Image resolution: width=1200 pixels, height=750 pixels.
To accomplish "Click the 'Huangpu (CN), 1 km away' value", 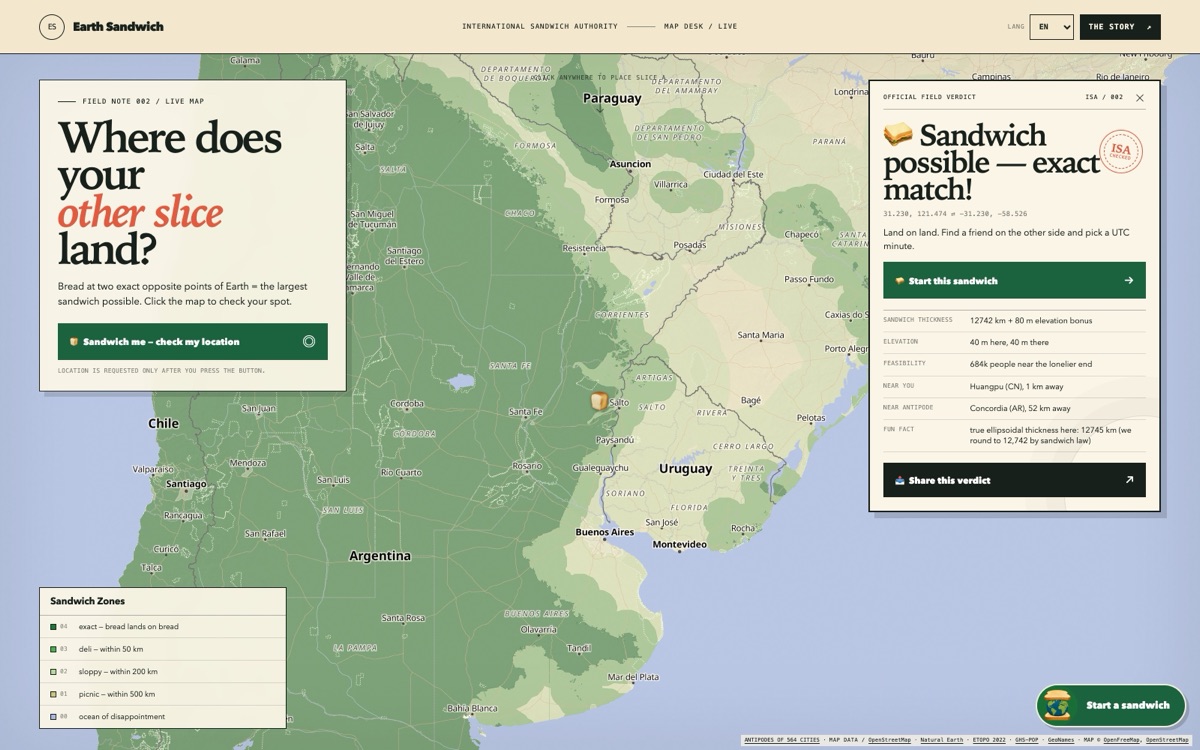I will [1018, 386].
